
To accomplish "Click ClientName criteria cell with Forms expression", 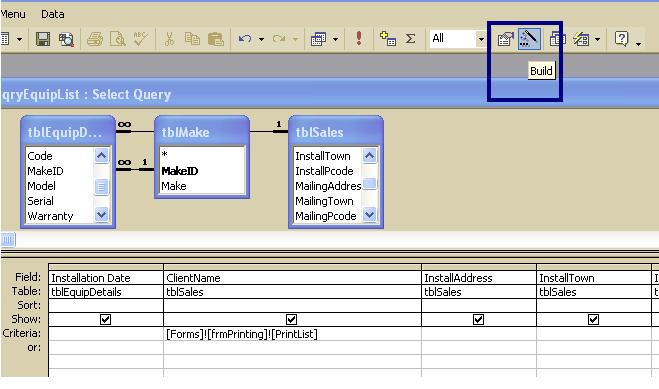I will (292, 334).
